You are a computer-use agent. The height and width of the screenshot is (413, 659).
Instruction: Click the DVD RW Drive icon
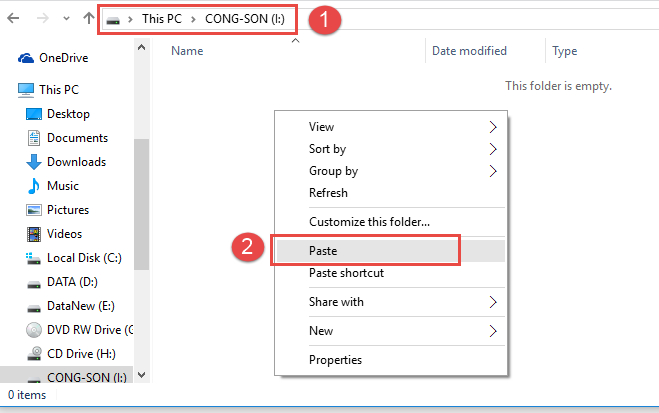click(x=34, y=329)
